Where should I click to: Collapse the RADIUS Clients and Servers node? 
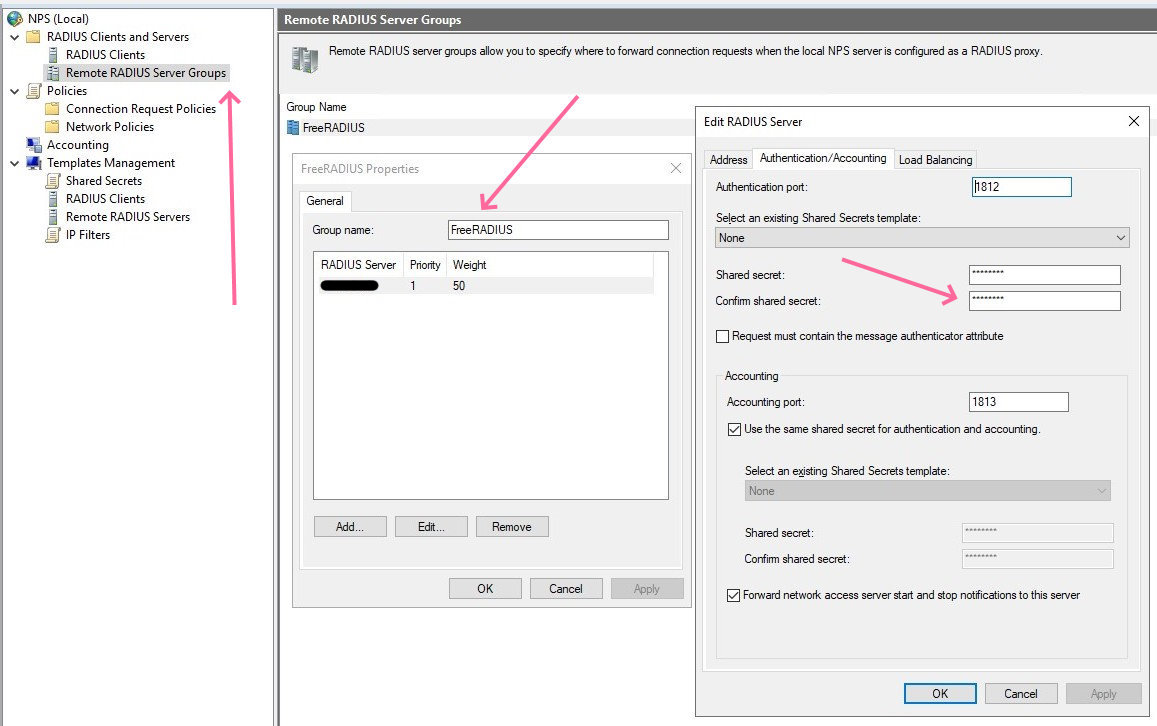[x=14, y=37]
